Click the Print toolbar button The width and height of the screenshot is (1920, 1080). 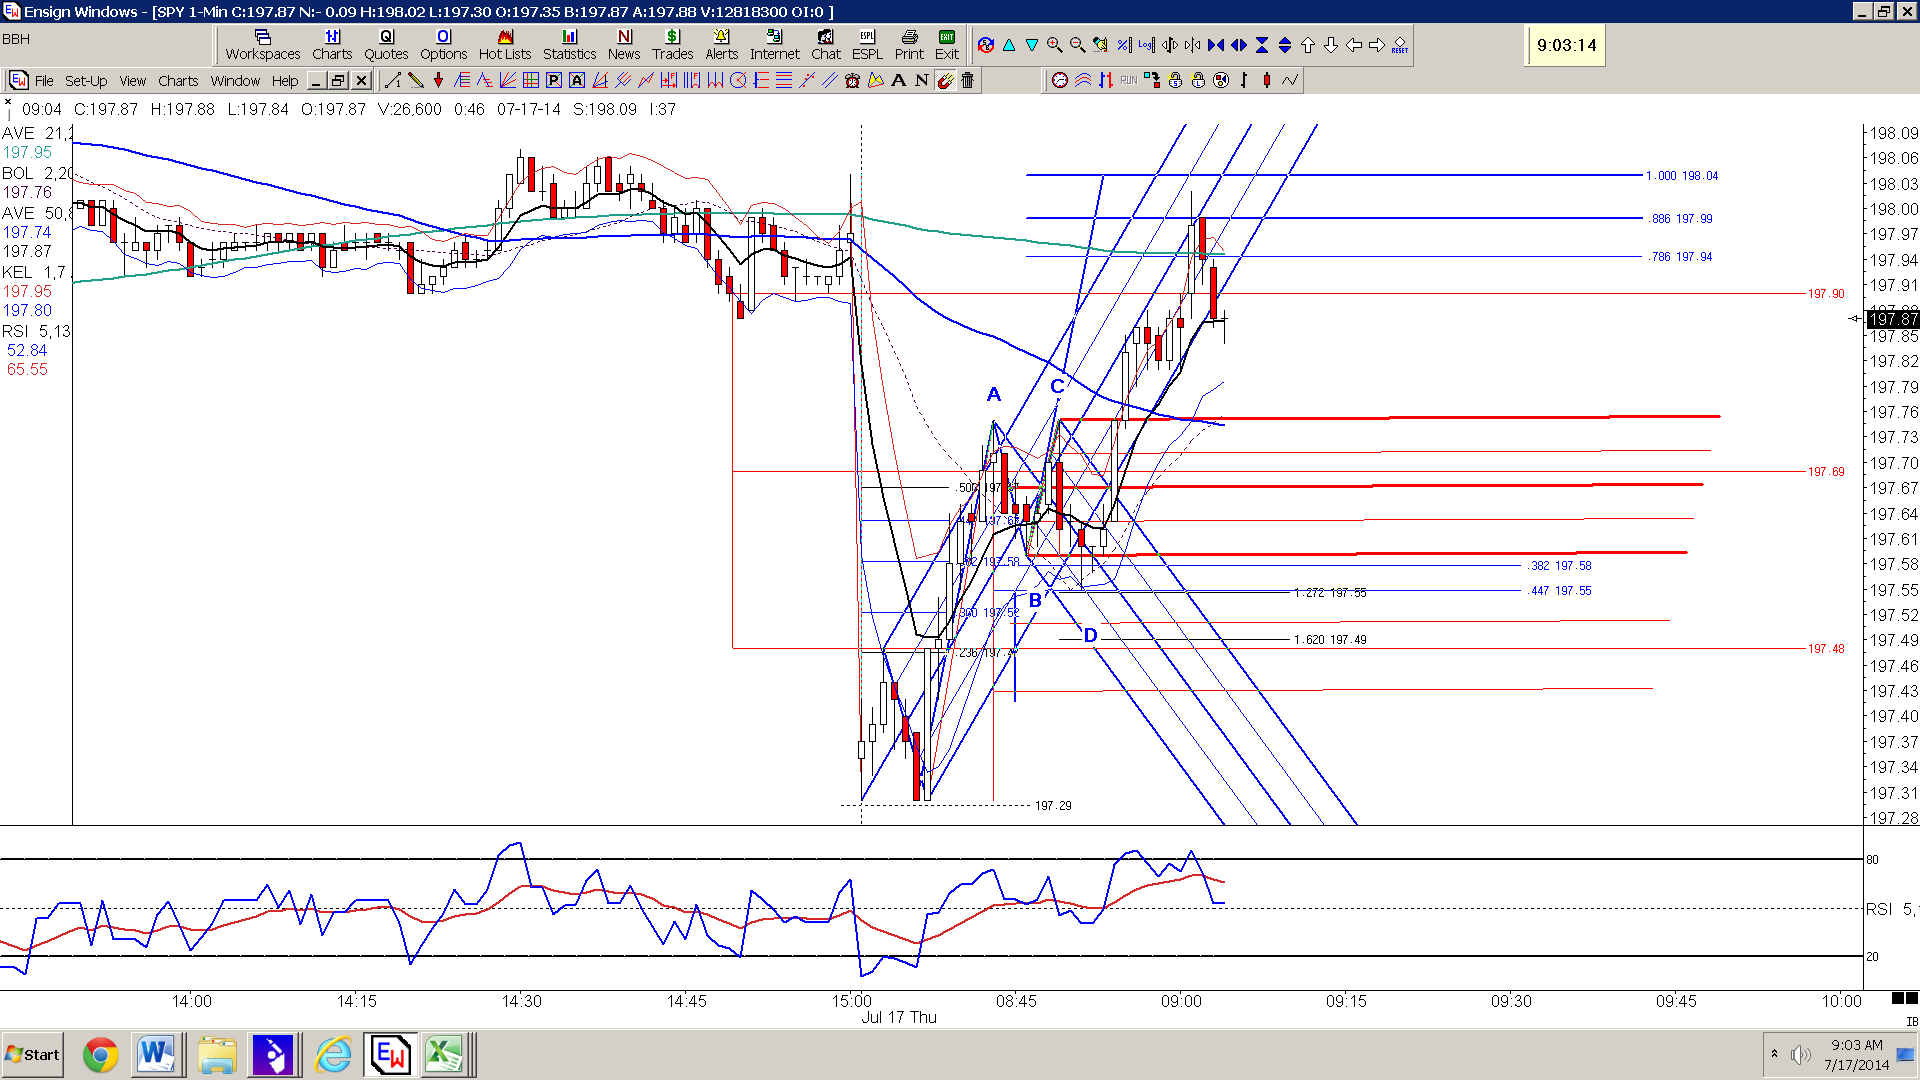tap(909, 45)
